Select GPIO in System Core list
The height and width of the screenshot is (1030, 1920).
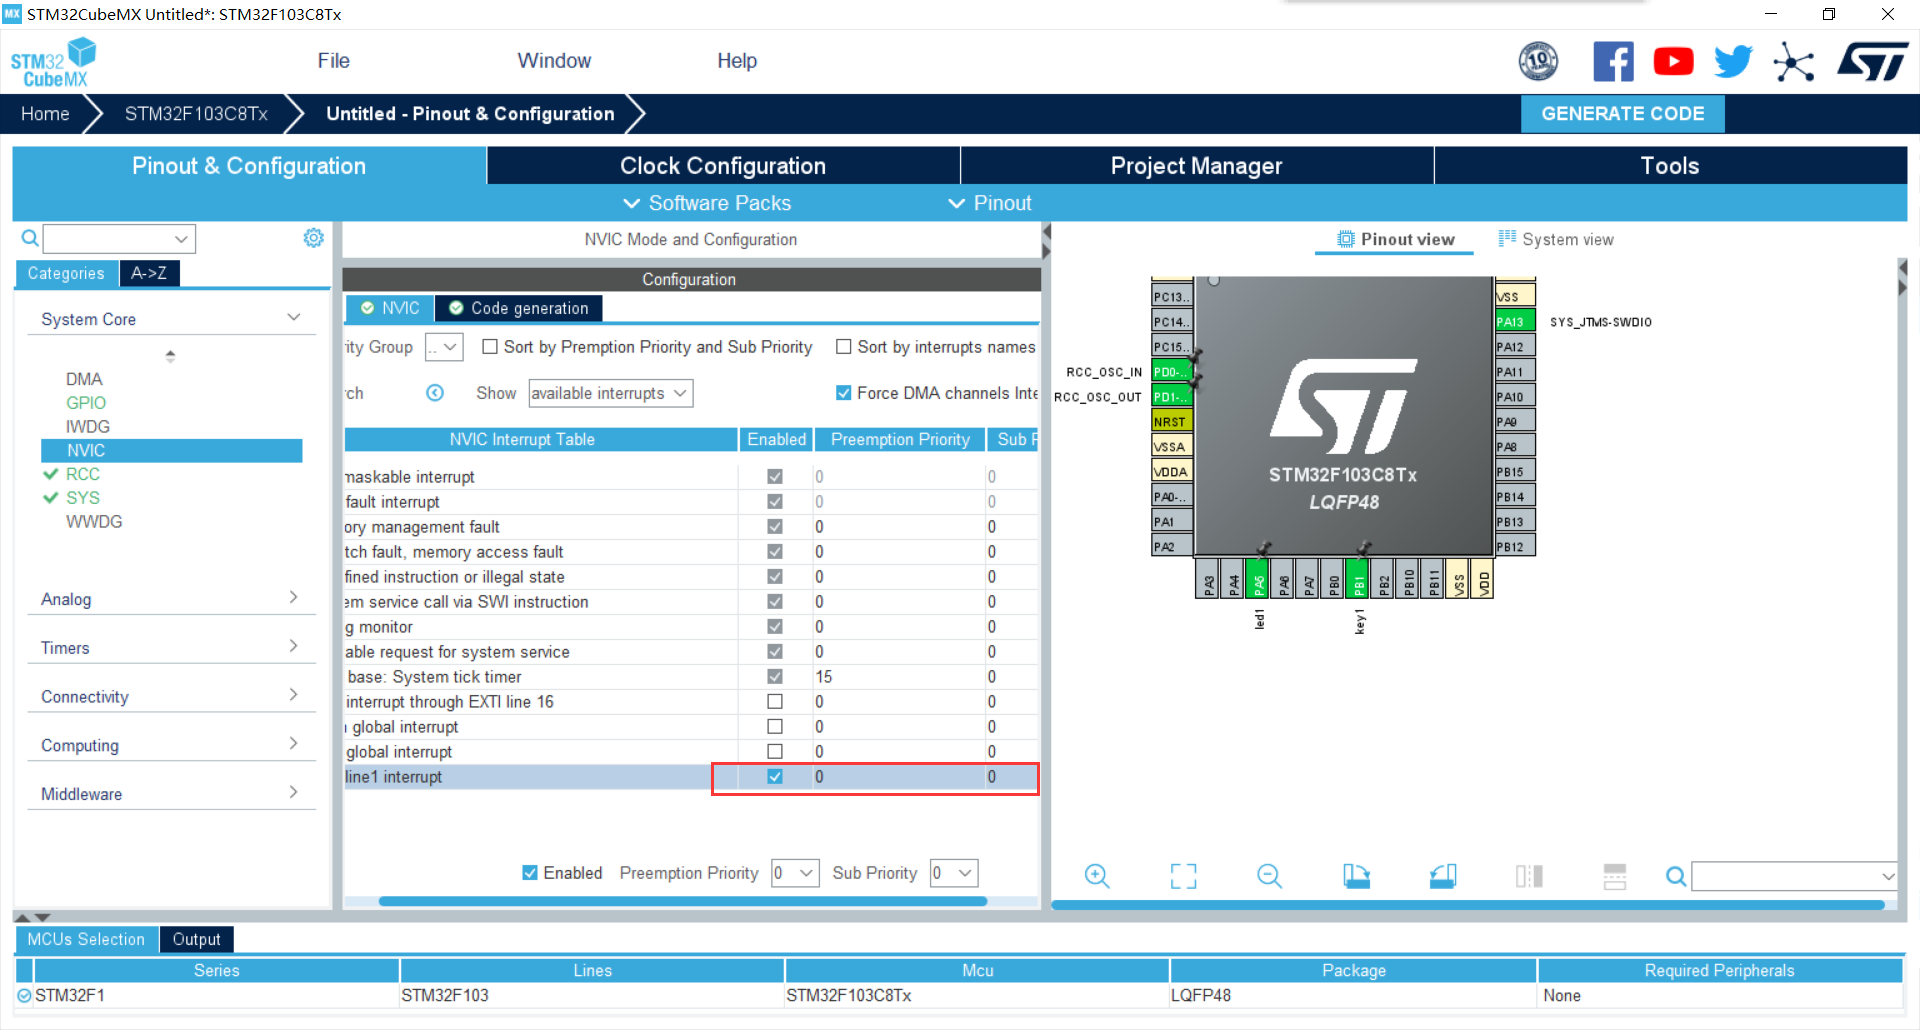86,403
